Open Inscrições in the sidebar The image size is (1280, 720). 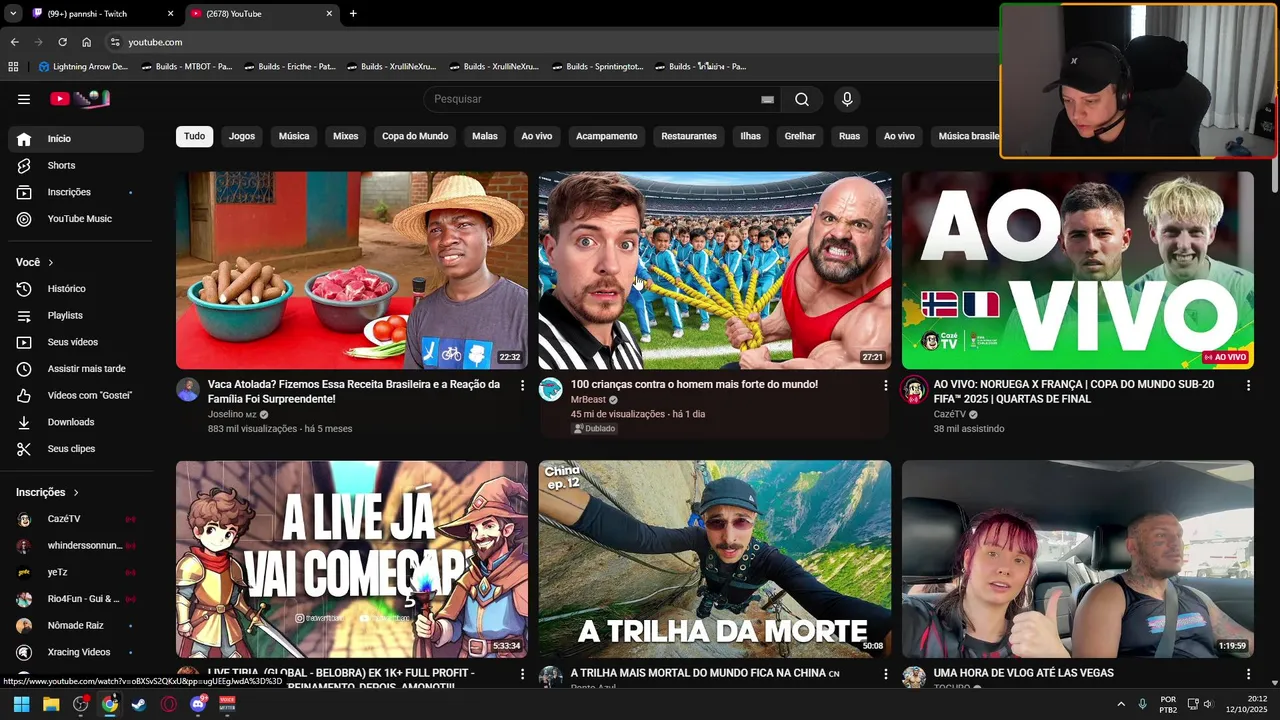click(76, 192)
